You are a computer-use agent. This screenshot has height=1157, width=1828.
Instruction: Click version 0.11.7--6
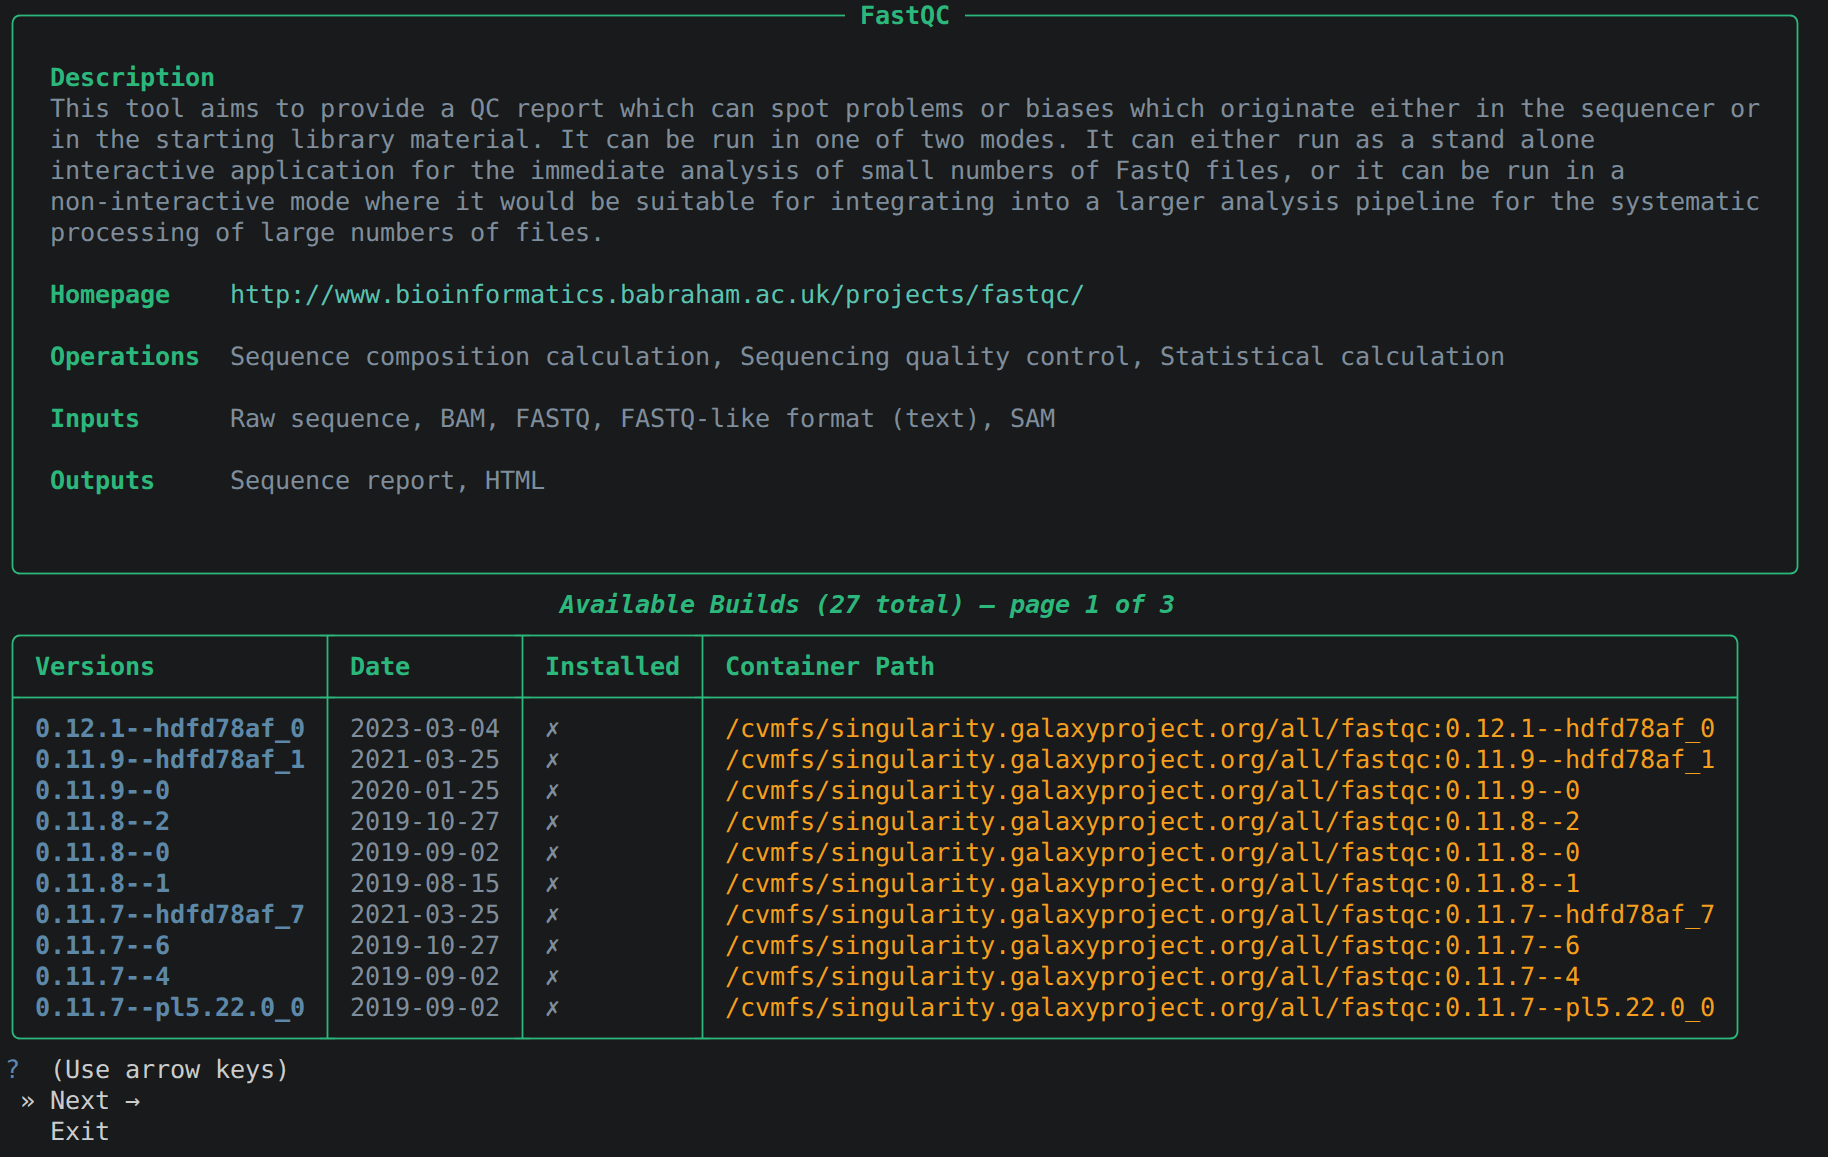102,946
